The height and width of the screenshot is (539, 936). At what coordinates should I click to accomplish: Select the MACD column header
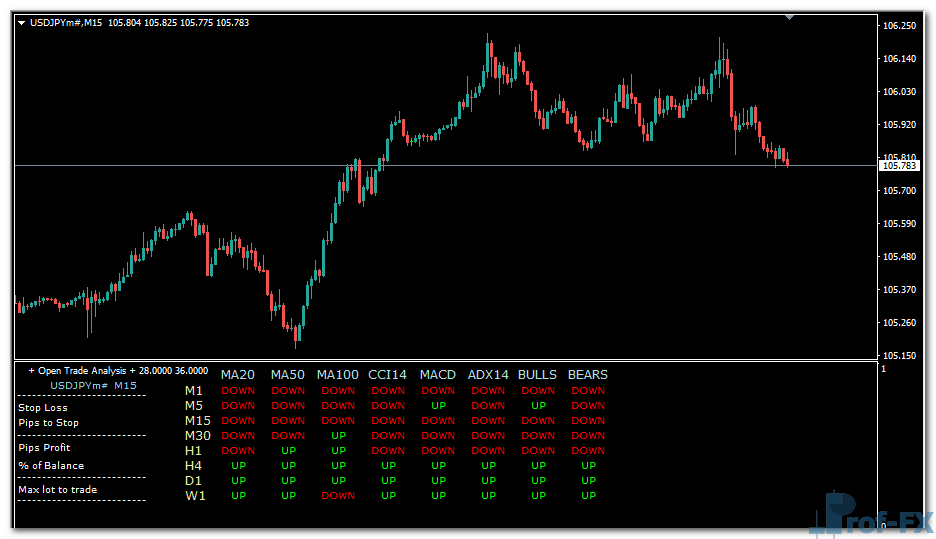click(438, 375)
